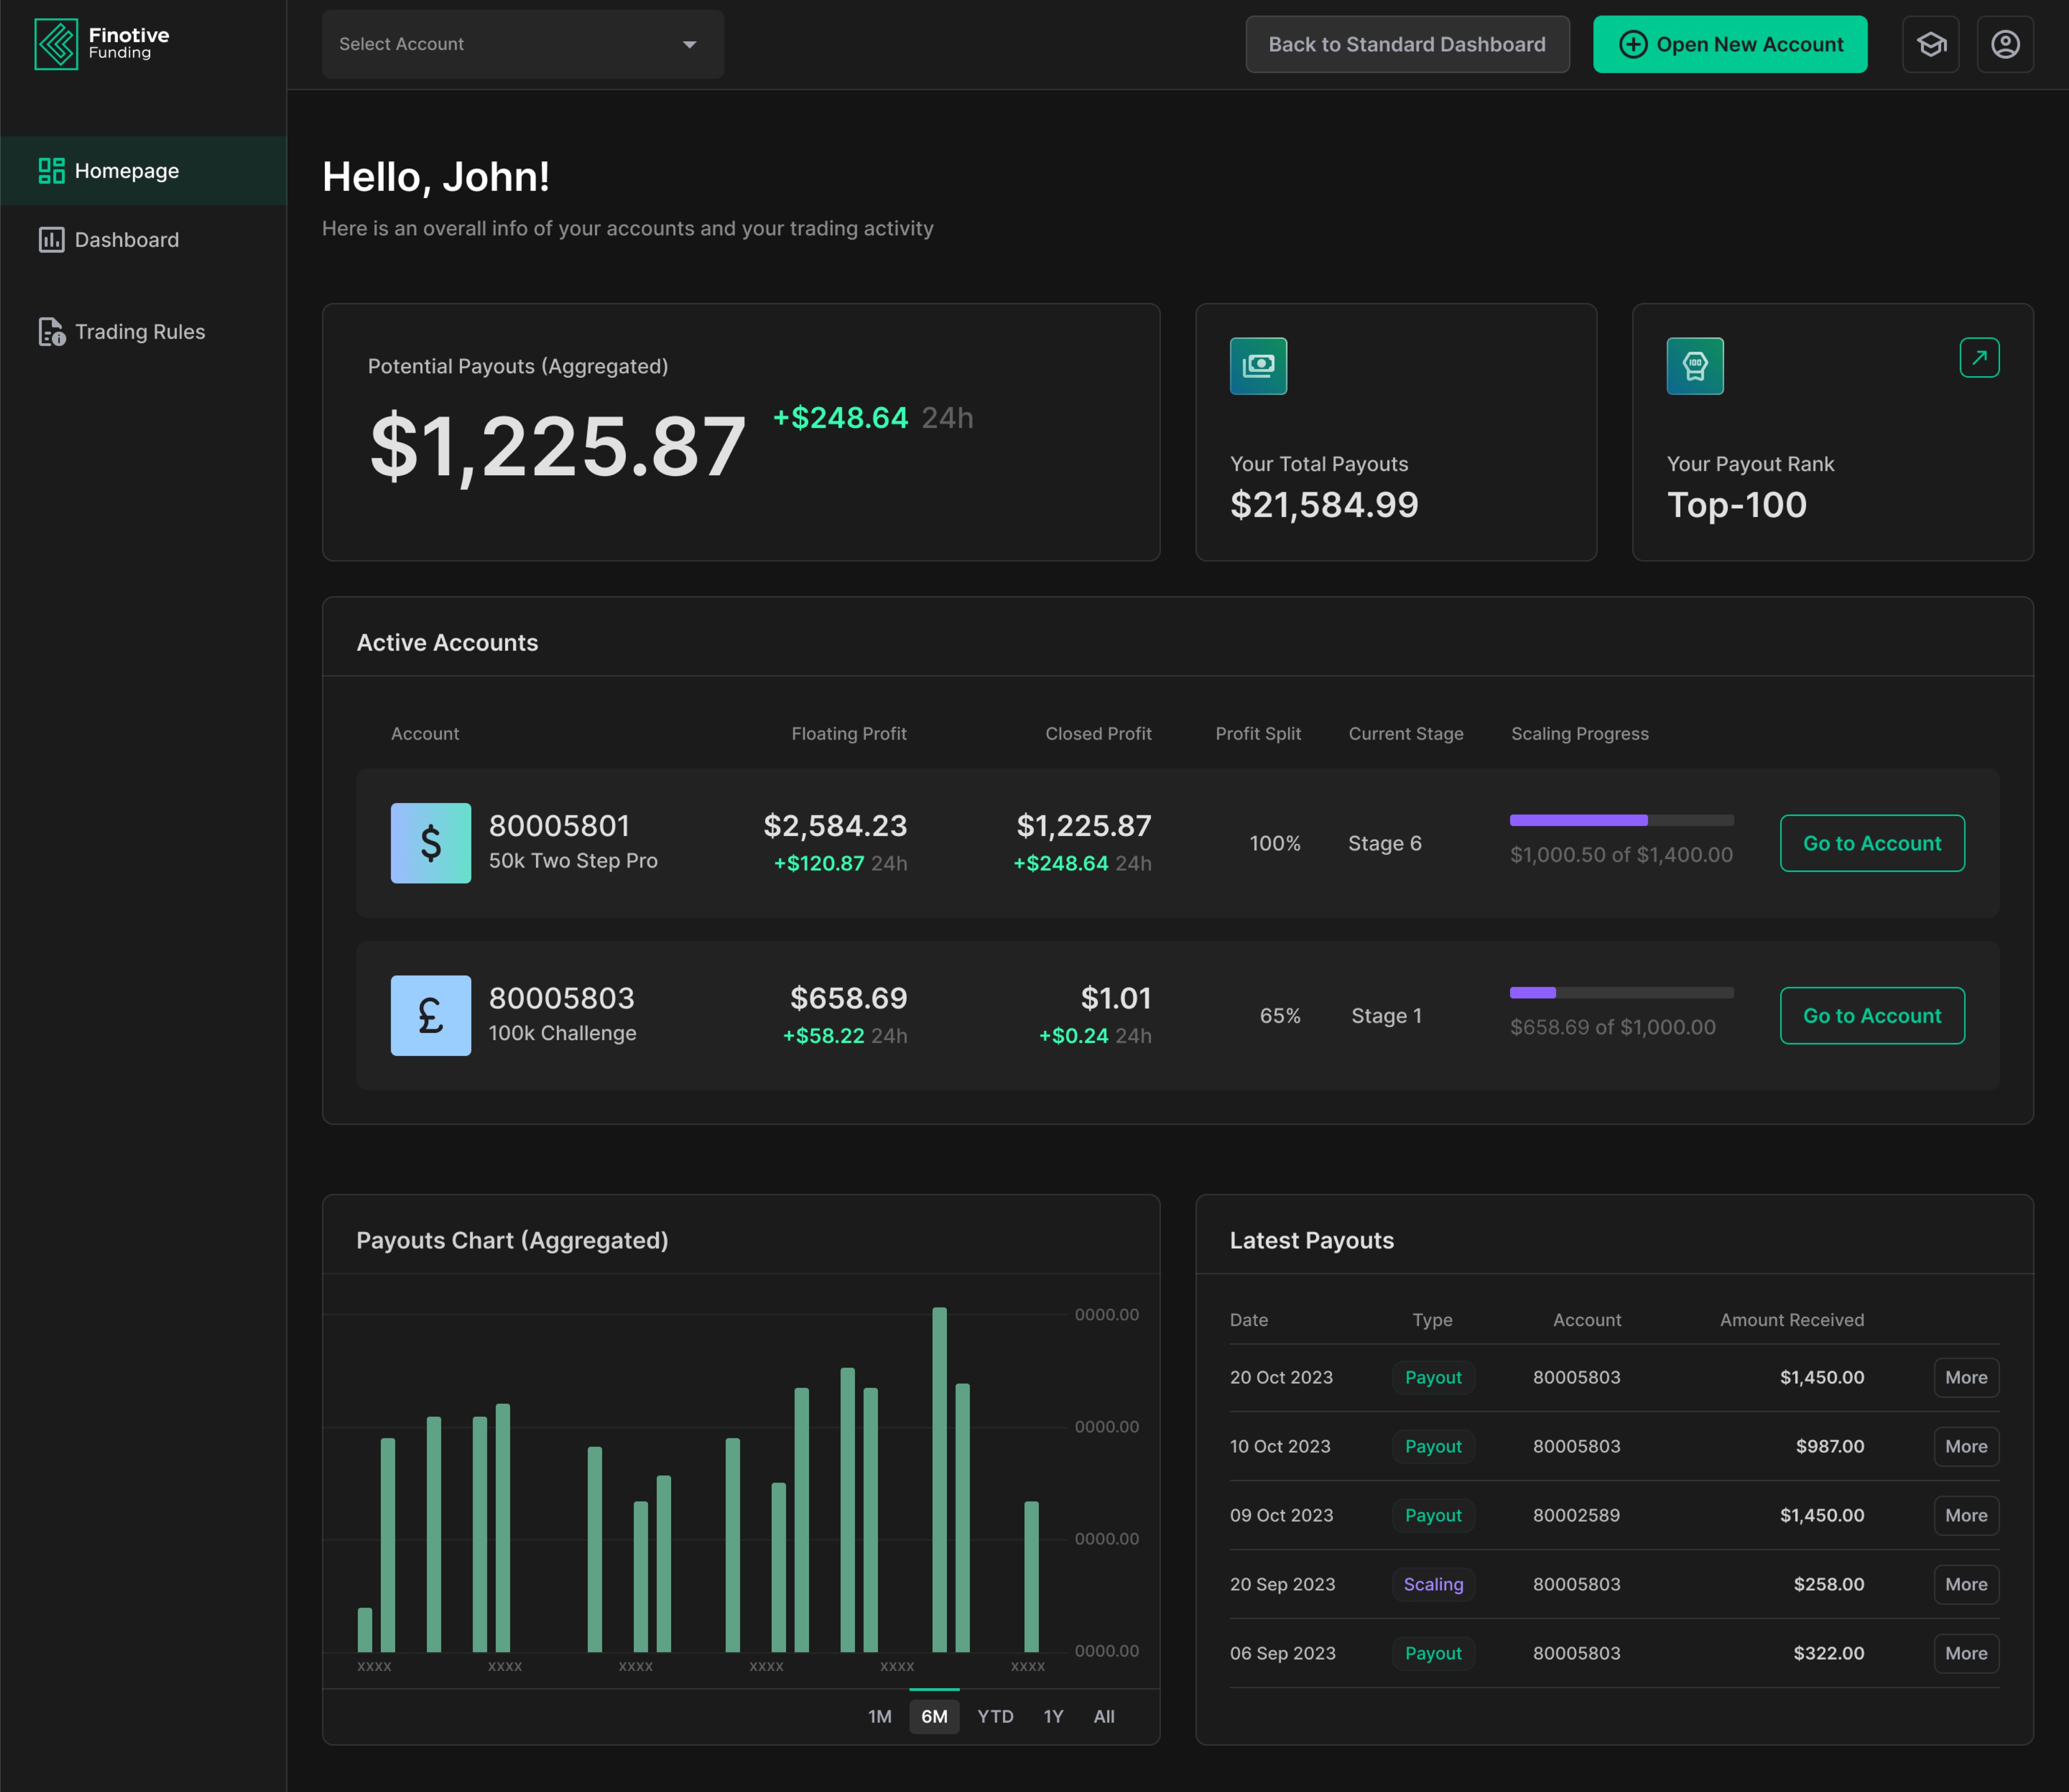Click the Date column header

point(1249,1320)
